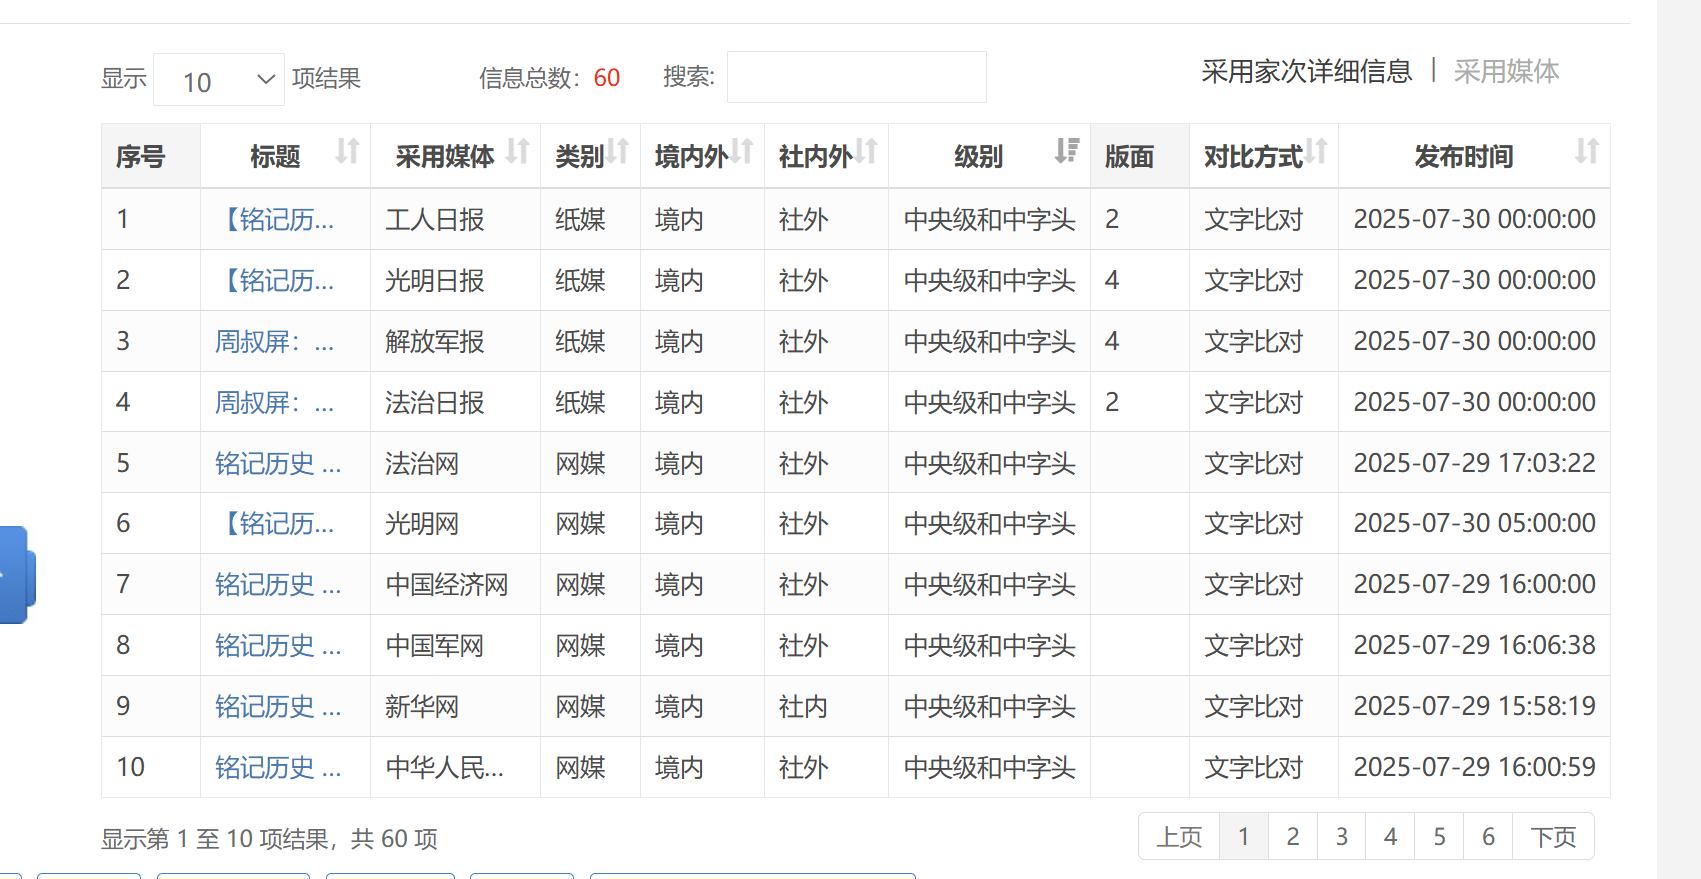Screen dimensions: 1701x879
Task: Open 周叔屏 link in 法治日报 row
Action: point(275,403)
